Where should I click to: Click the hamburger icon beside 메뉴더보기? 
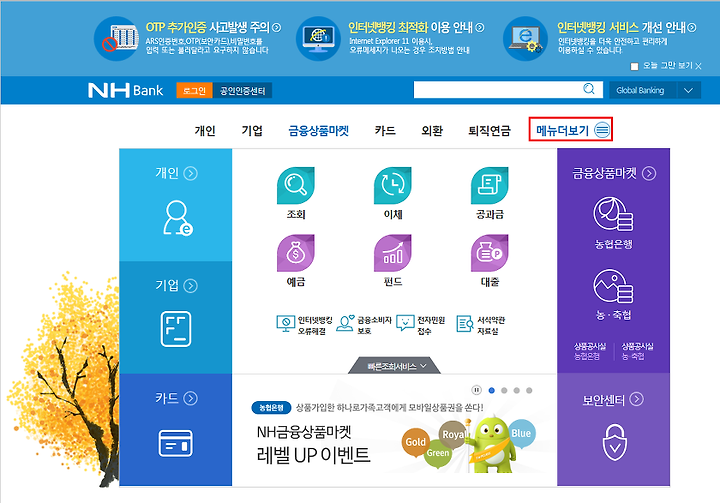point(602,130)
